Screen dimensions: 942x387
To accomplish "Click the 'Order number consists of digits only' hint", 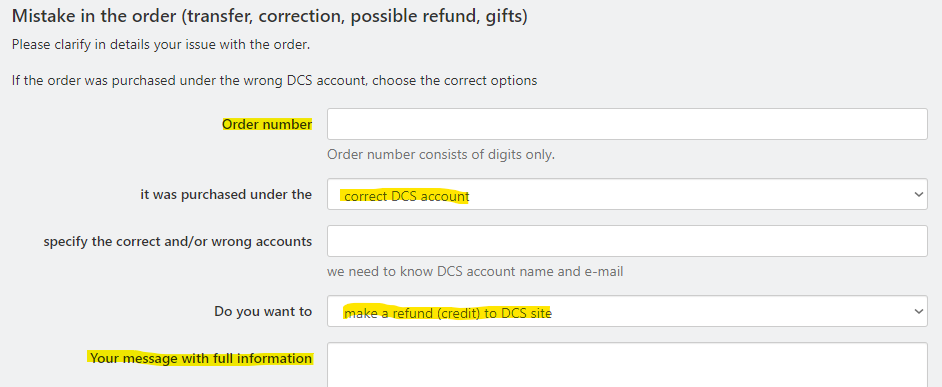I will coord(441,155).
